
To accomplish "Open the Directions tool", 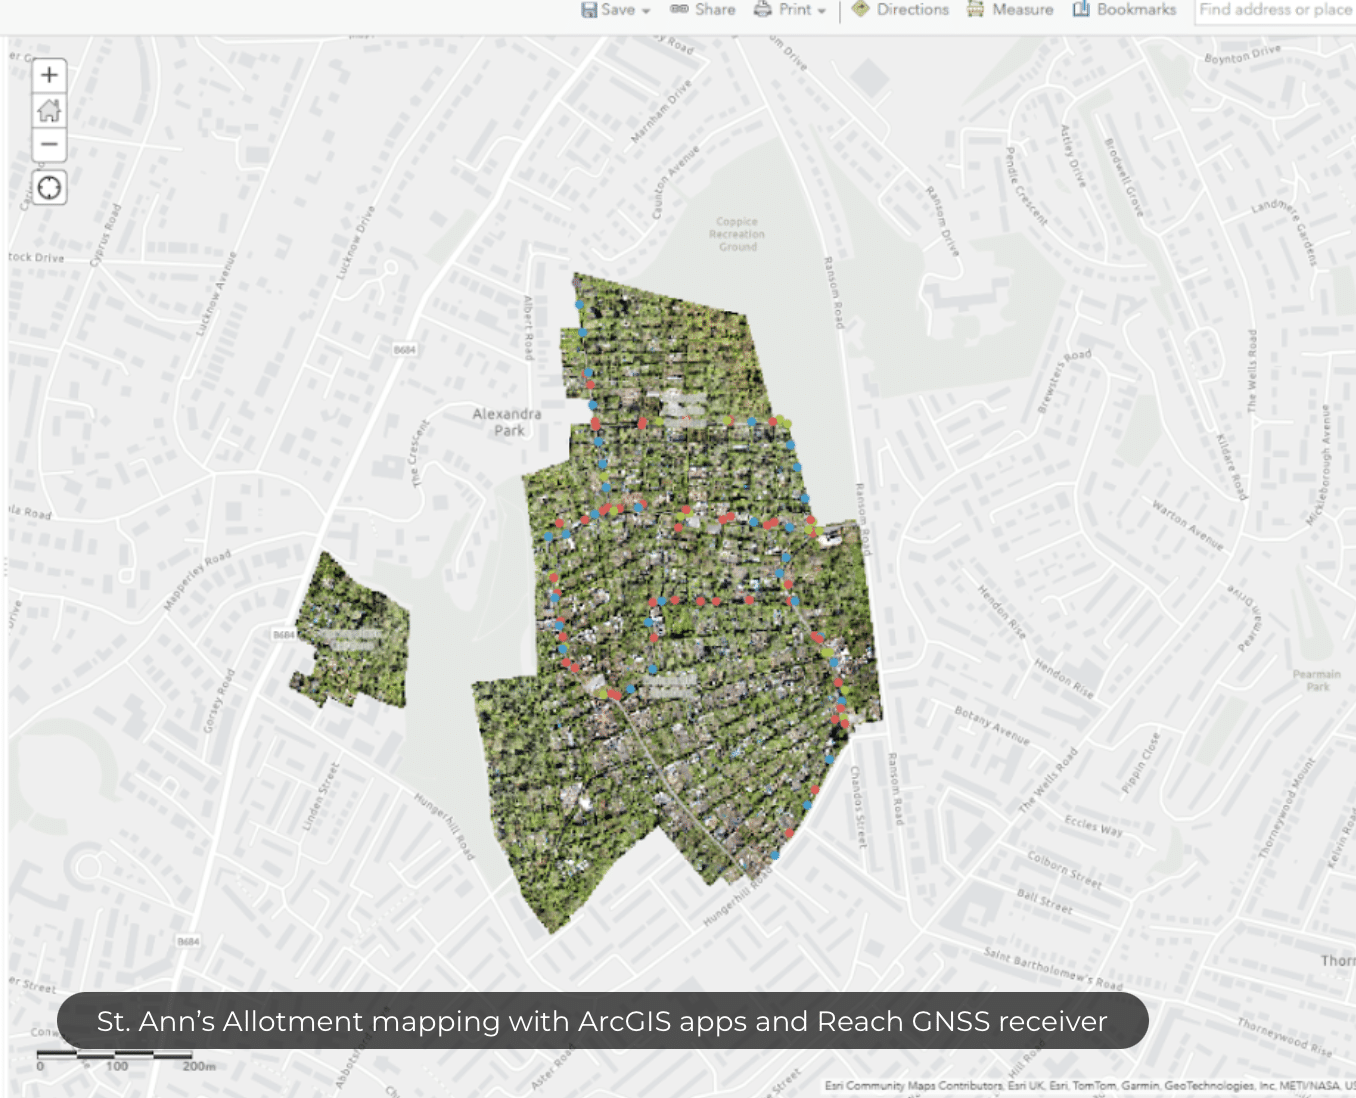I will click(912, 9).
